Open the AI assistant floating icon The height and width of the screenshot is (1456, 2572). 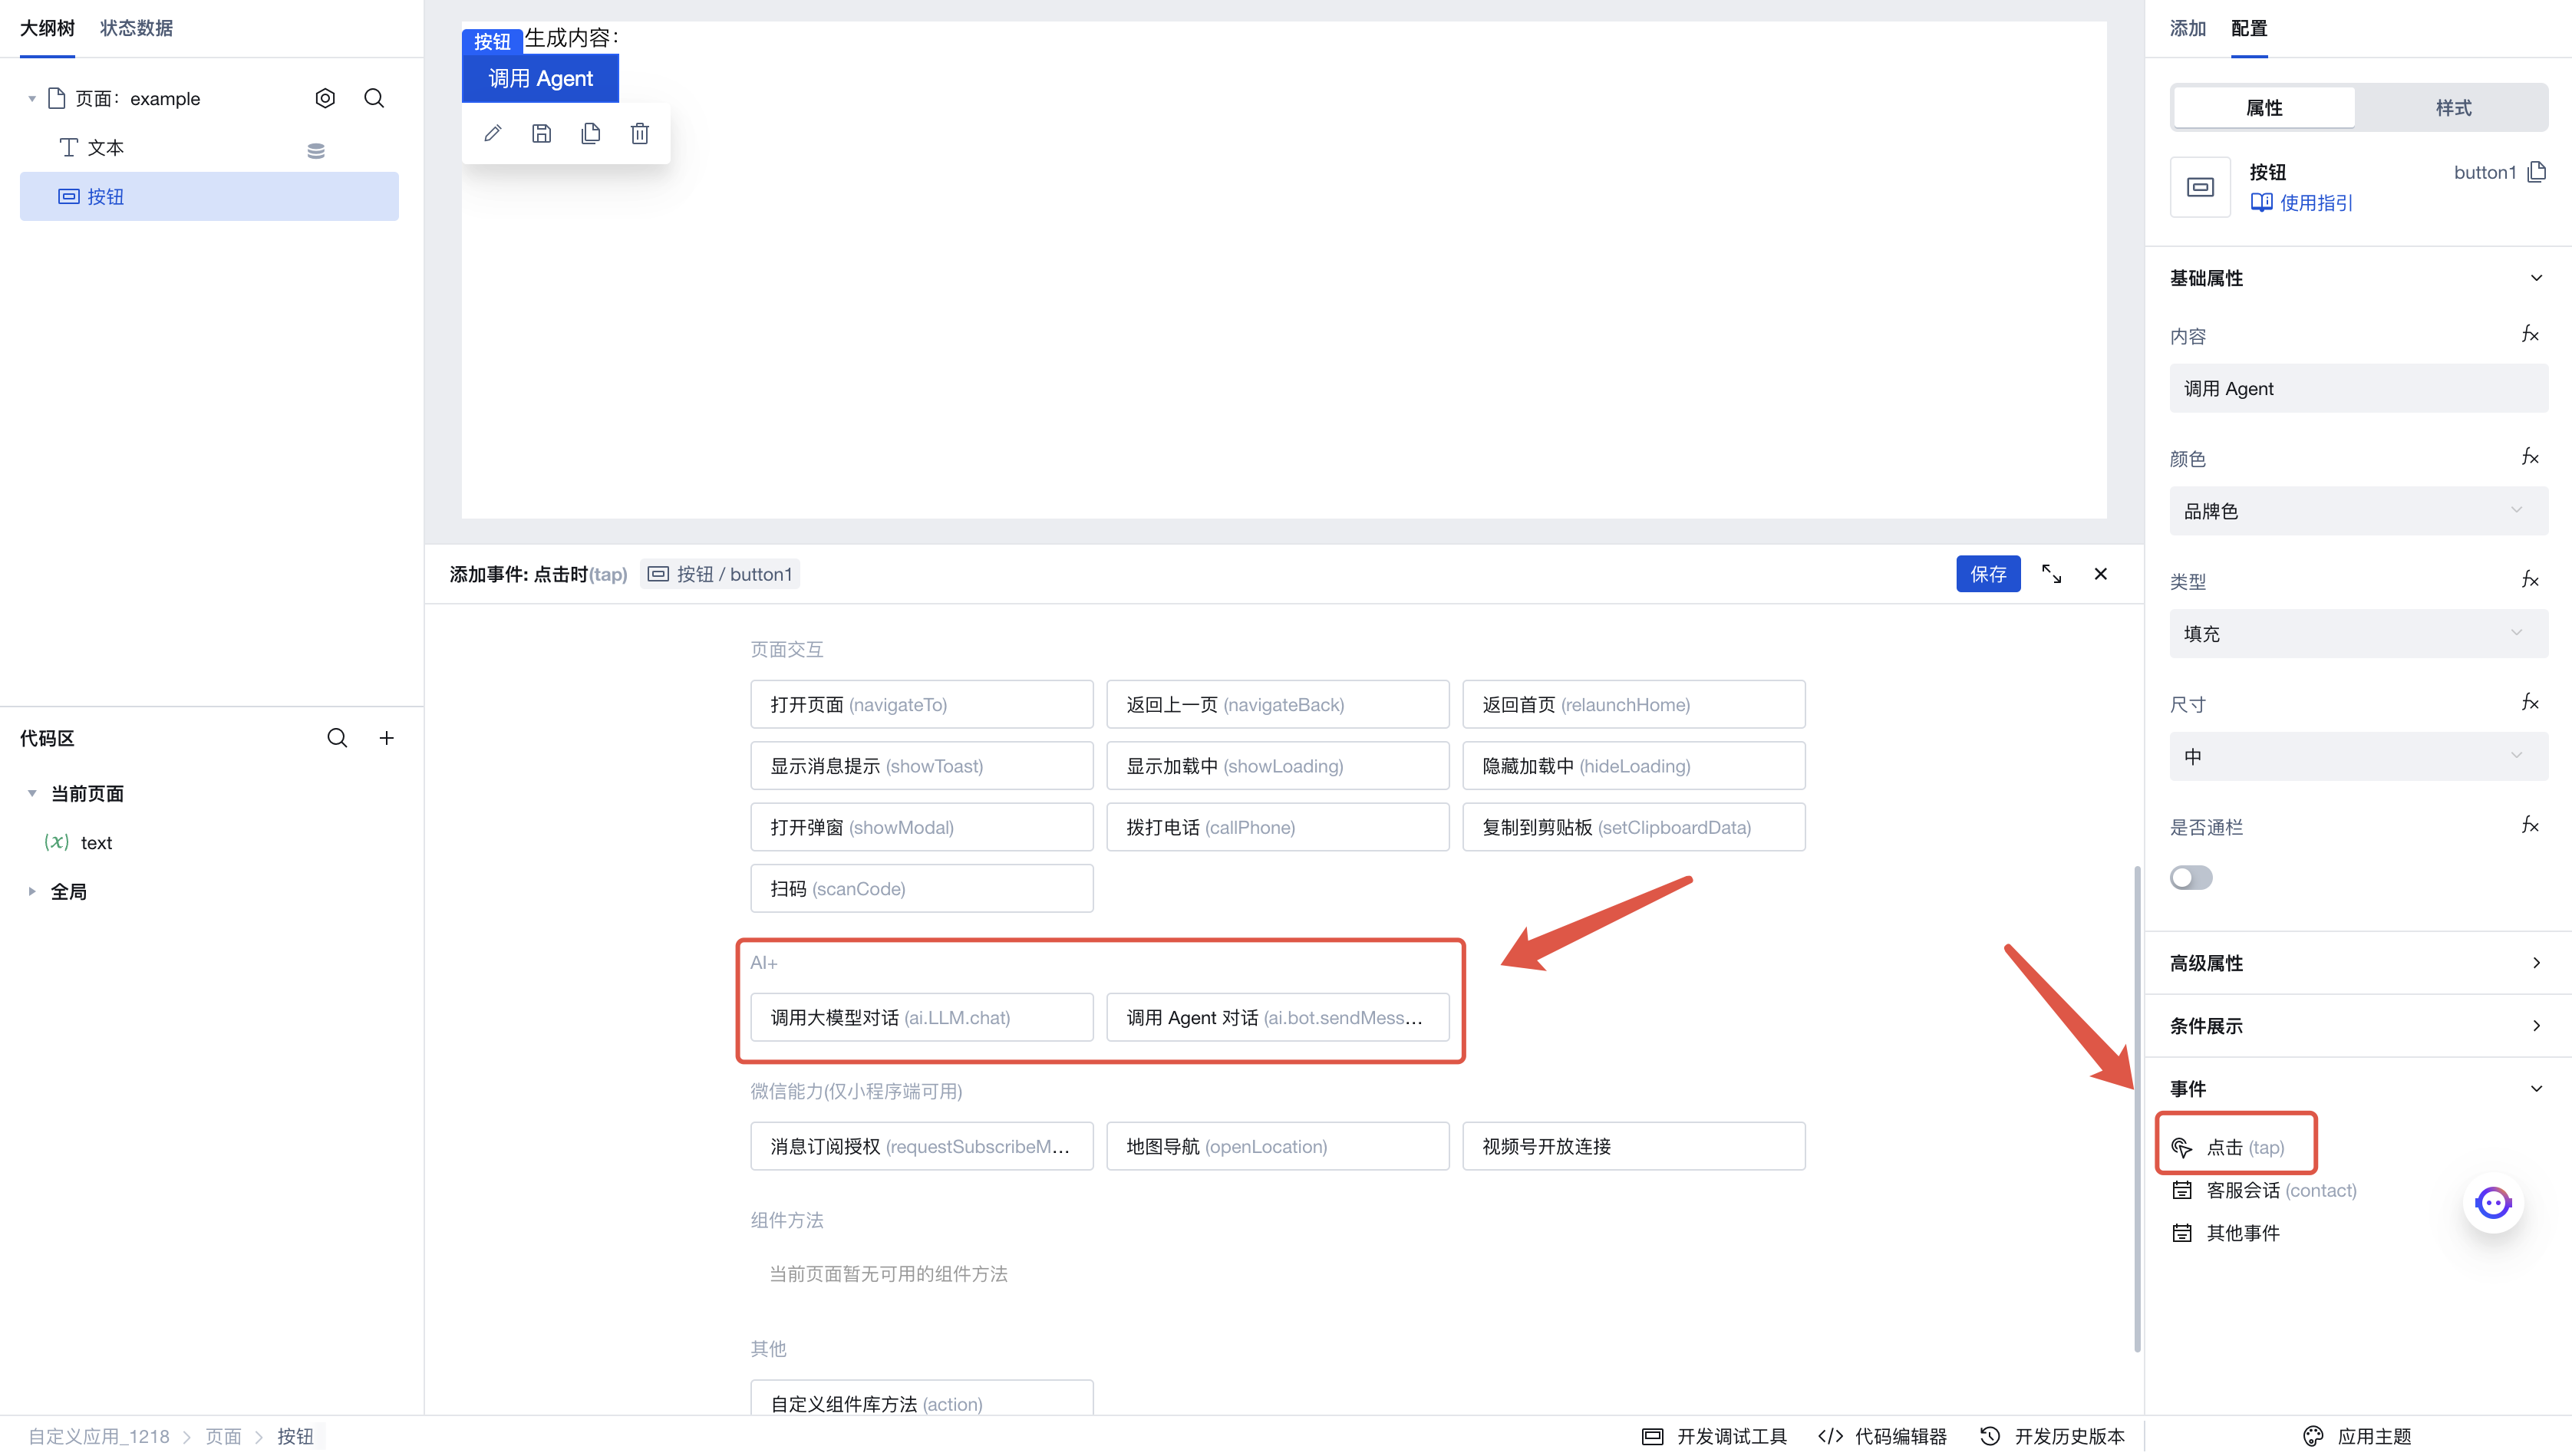(x=2493, y=1203)
